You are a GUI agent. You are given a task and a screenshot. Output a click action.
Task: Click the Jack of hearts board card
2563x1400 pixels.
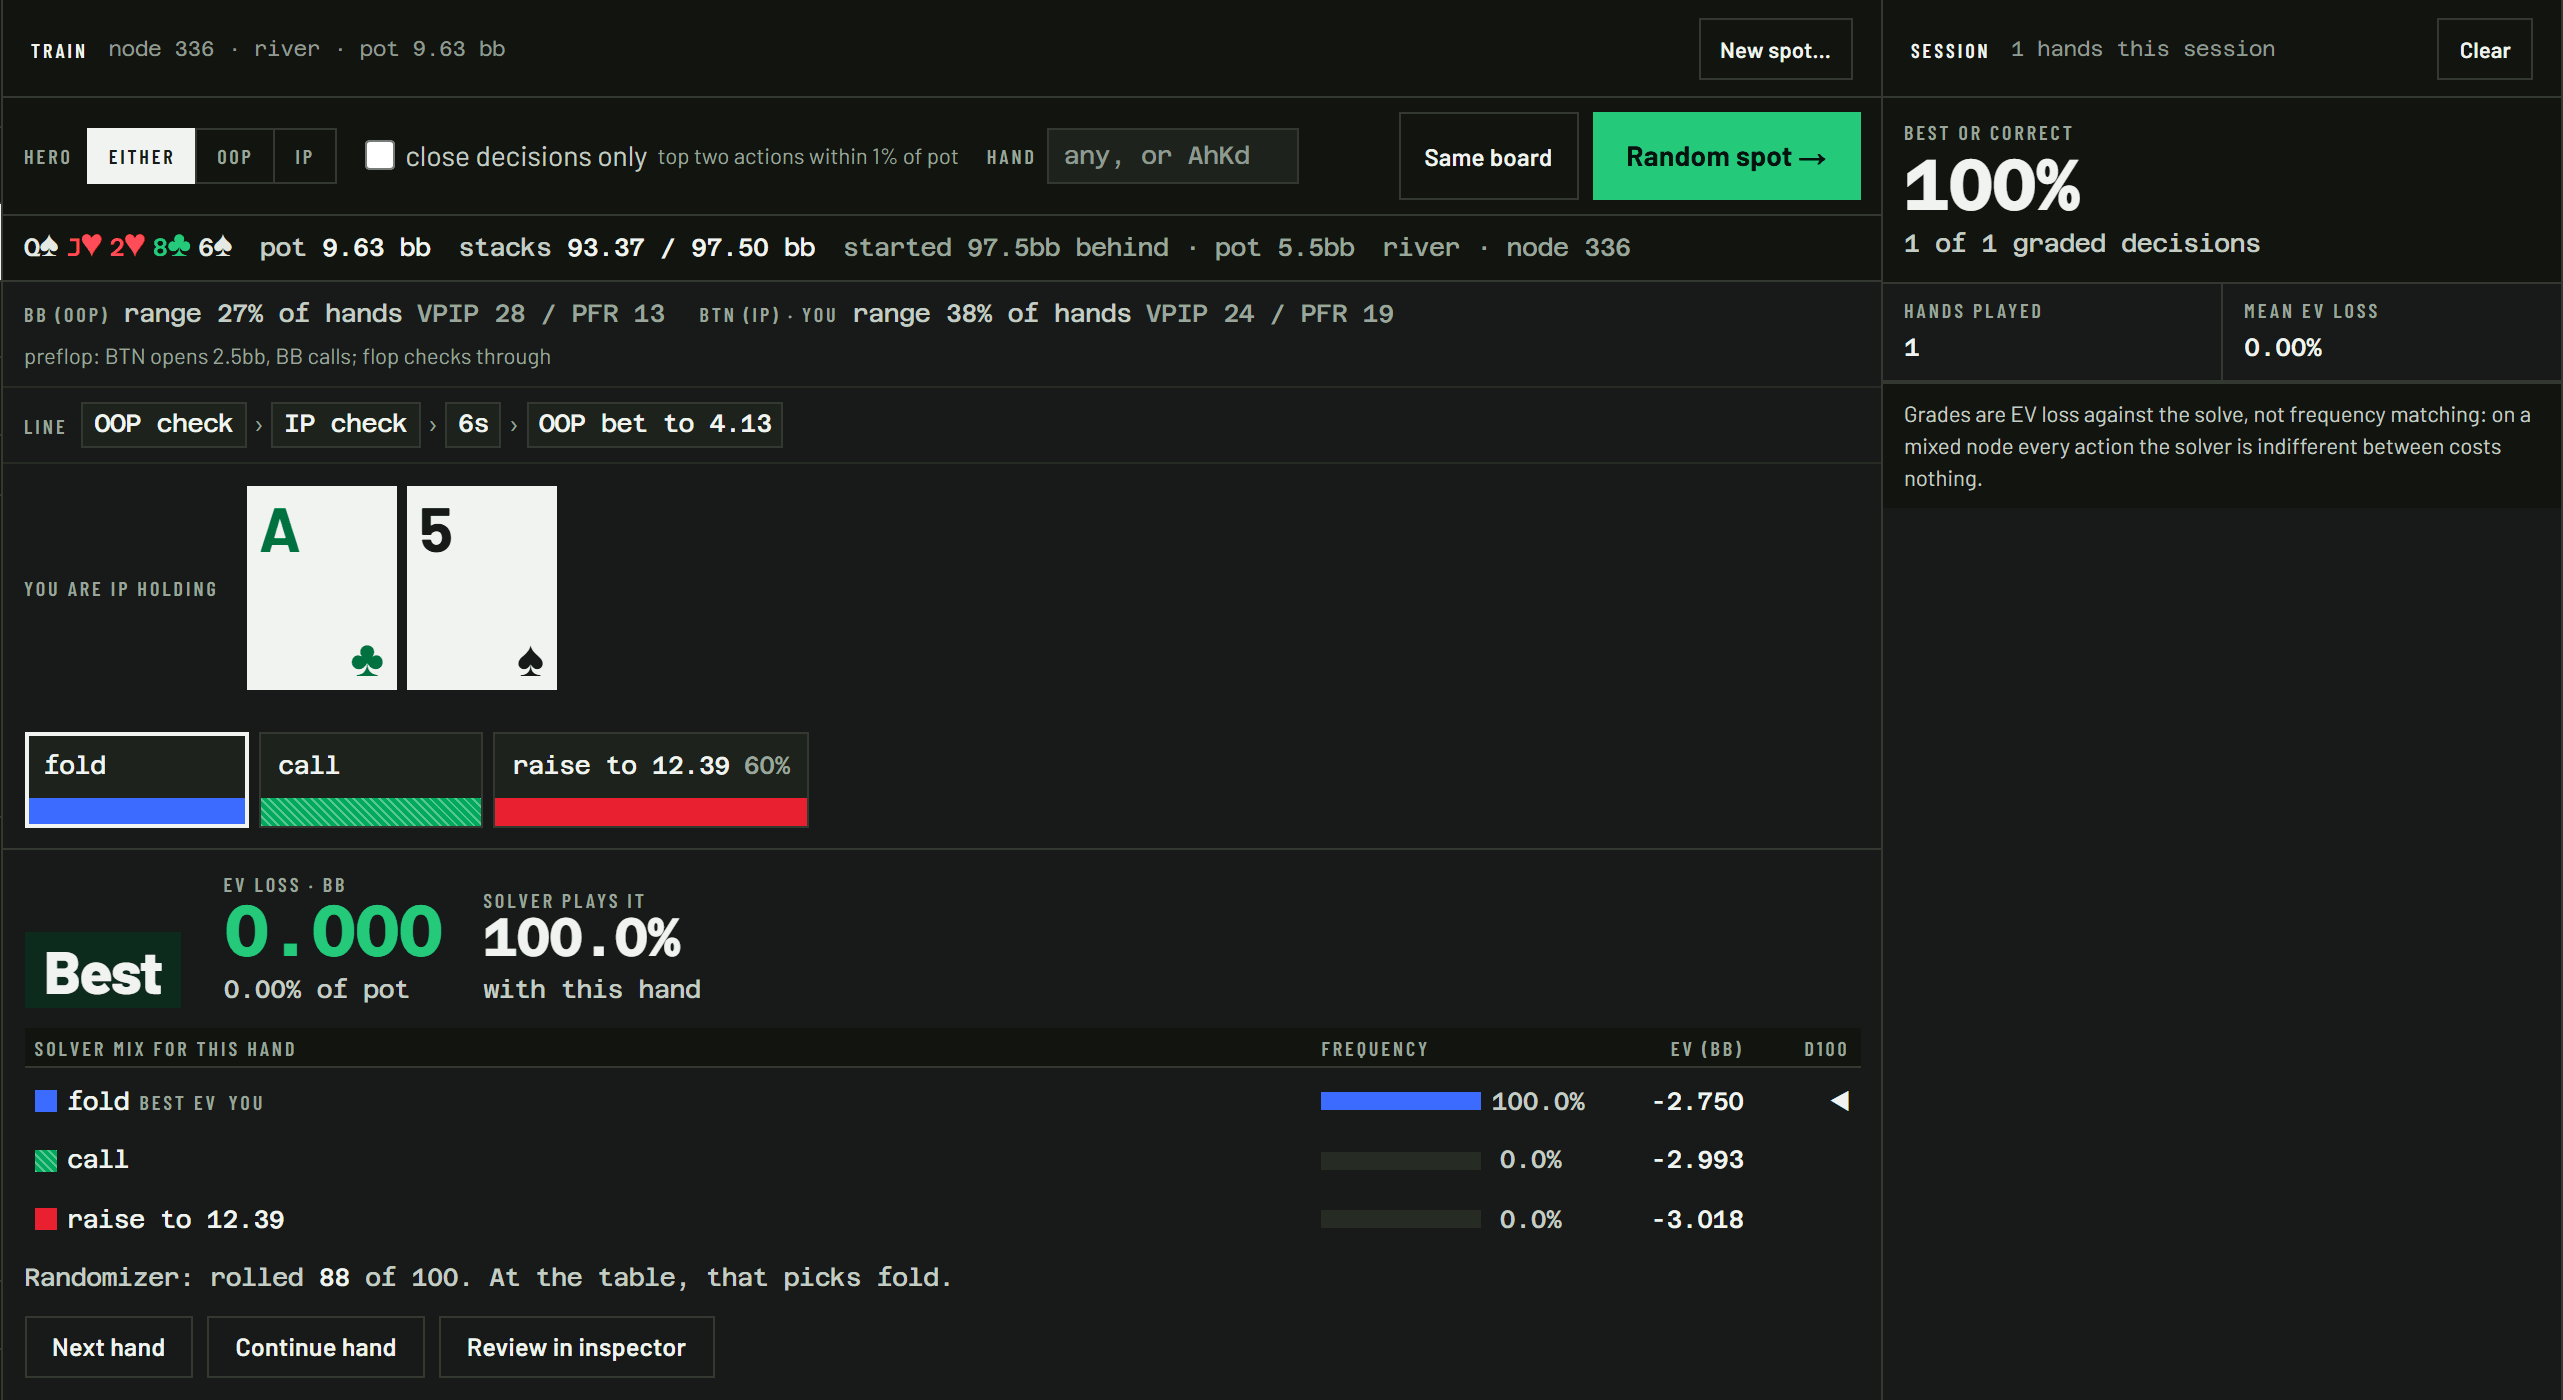pos(84,247)
